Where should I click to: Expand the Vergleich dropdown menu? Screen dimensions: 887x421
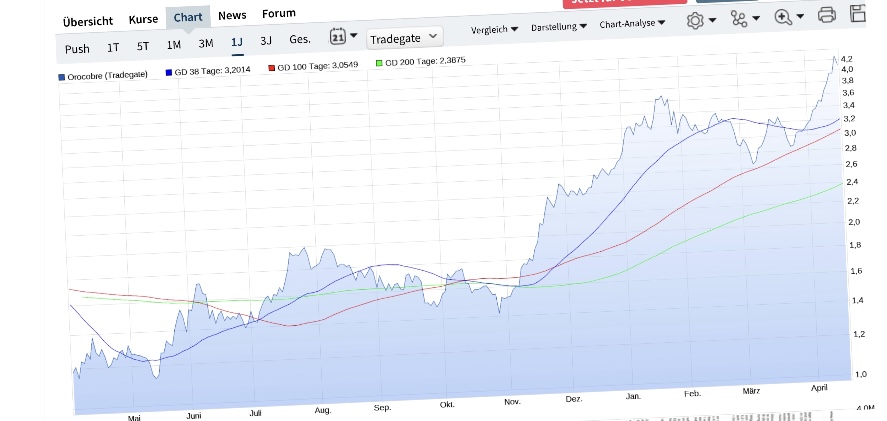(x=494, y=28)
